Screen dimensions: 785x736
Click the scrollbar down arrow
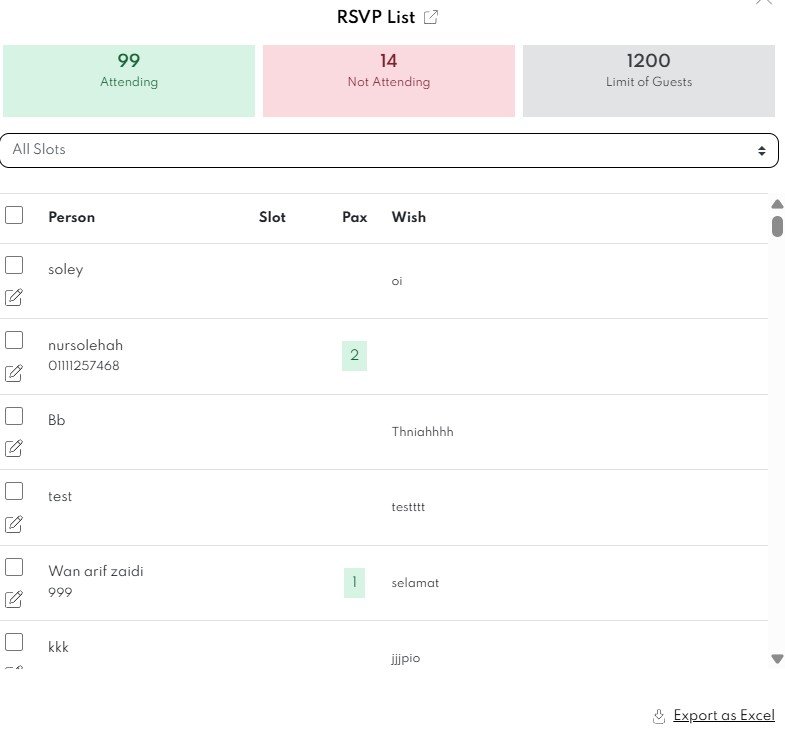click(777, 659)
